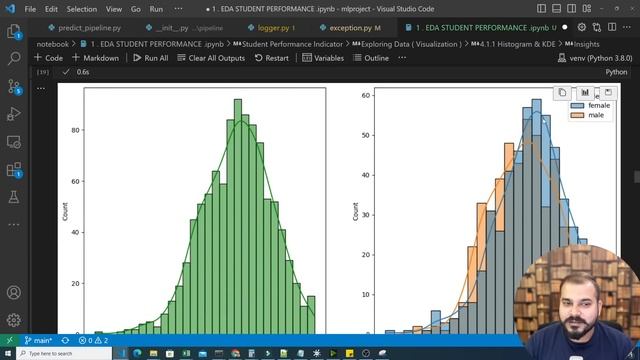Screen dimensions: 640x360
Task: Open the Source Control view
Action: click(x=14, y=87)
